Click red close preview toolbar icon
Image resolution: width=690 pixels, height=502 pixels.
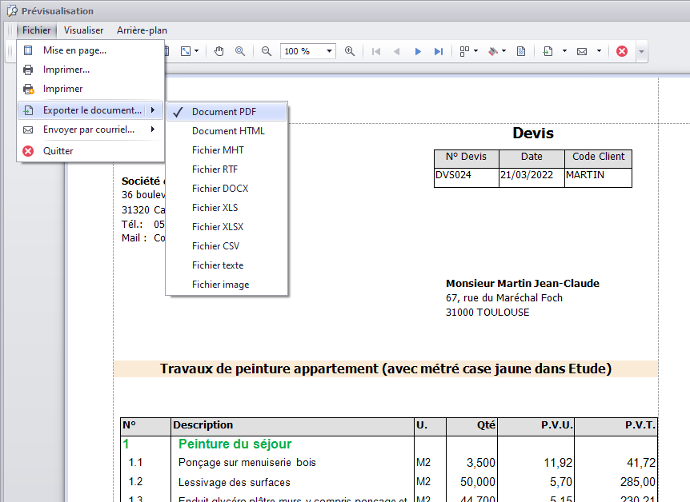click(x=622, y=51)
